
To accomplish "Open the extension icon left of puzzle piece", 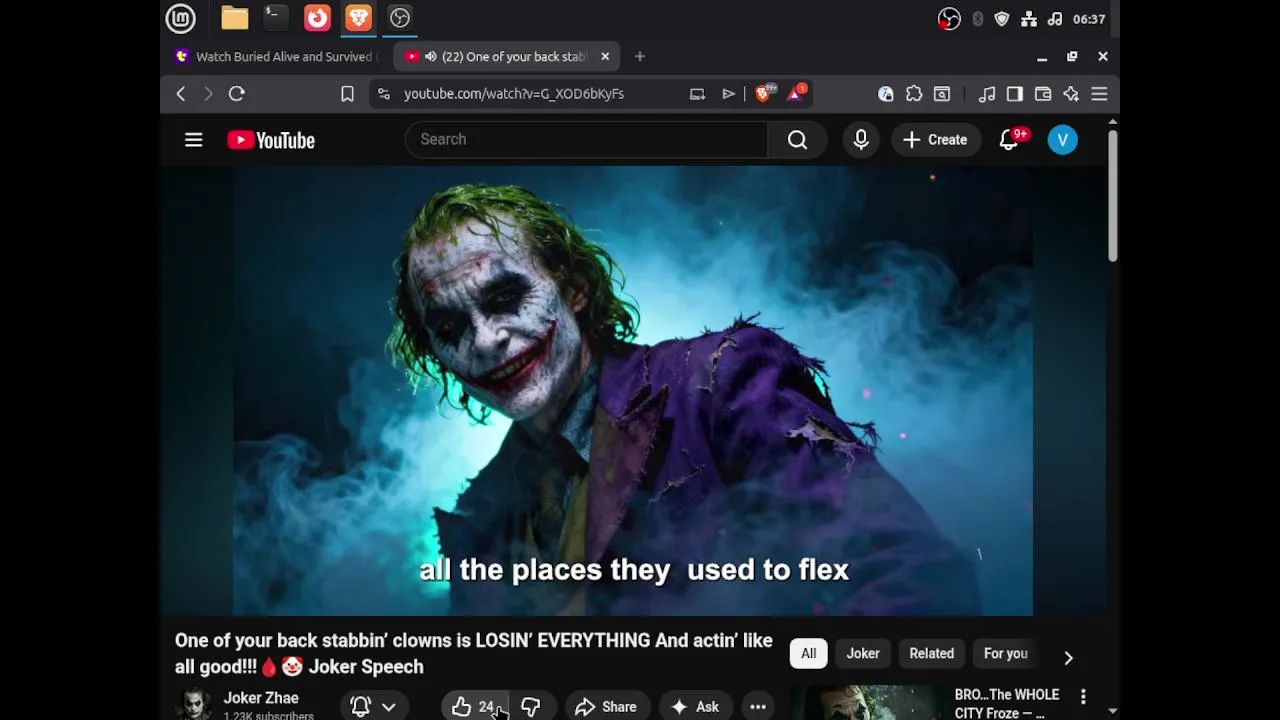I will (886, 94).
